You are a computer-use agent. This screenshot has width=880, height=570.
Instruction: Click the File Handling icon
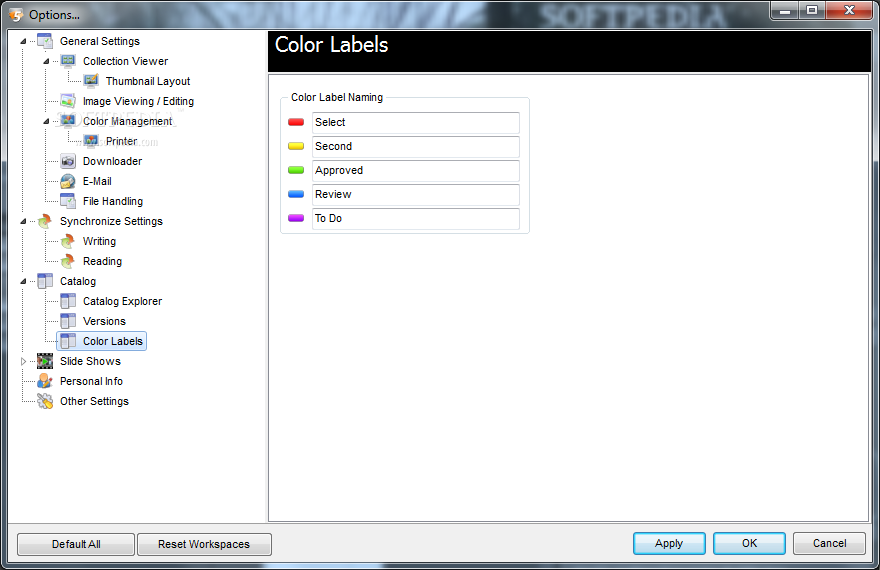coord(68,201)
